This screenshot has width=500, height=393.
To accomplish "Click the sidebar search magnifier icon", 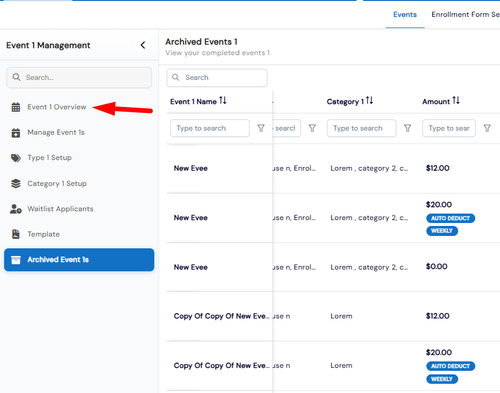I will (x=16, y=77).
